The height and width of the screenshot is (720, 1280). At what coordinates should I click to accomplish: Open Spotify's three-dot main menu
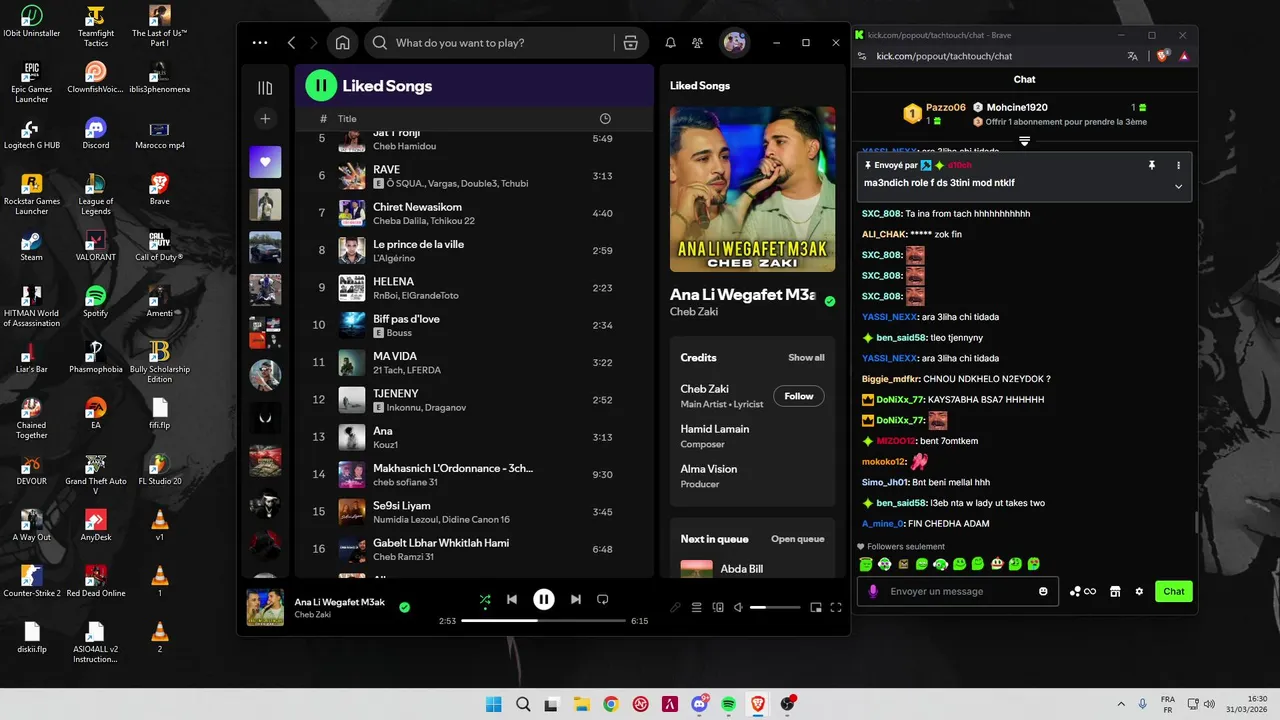pyautogui.click(x=260, y=43)
